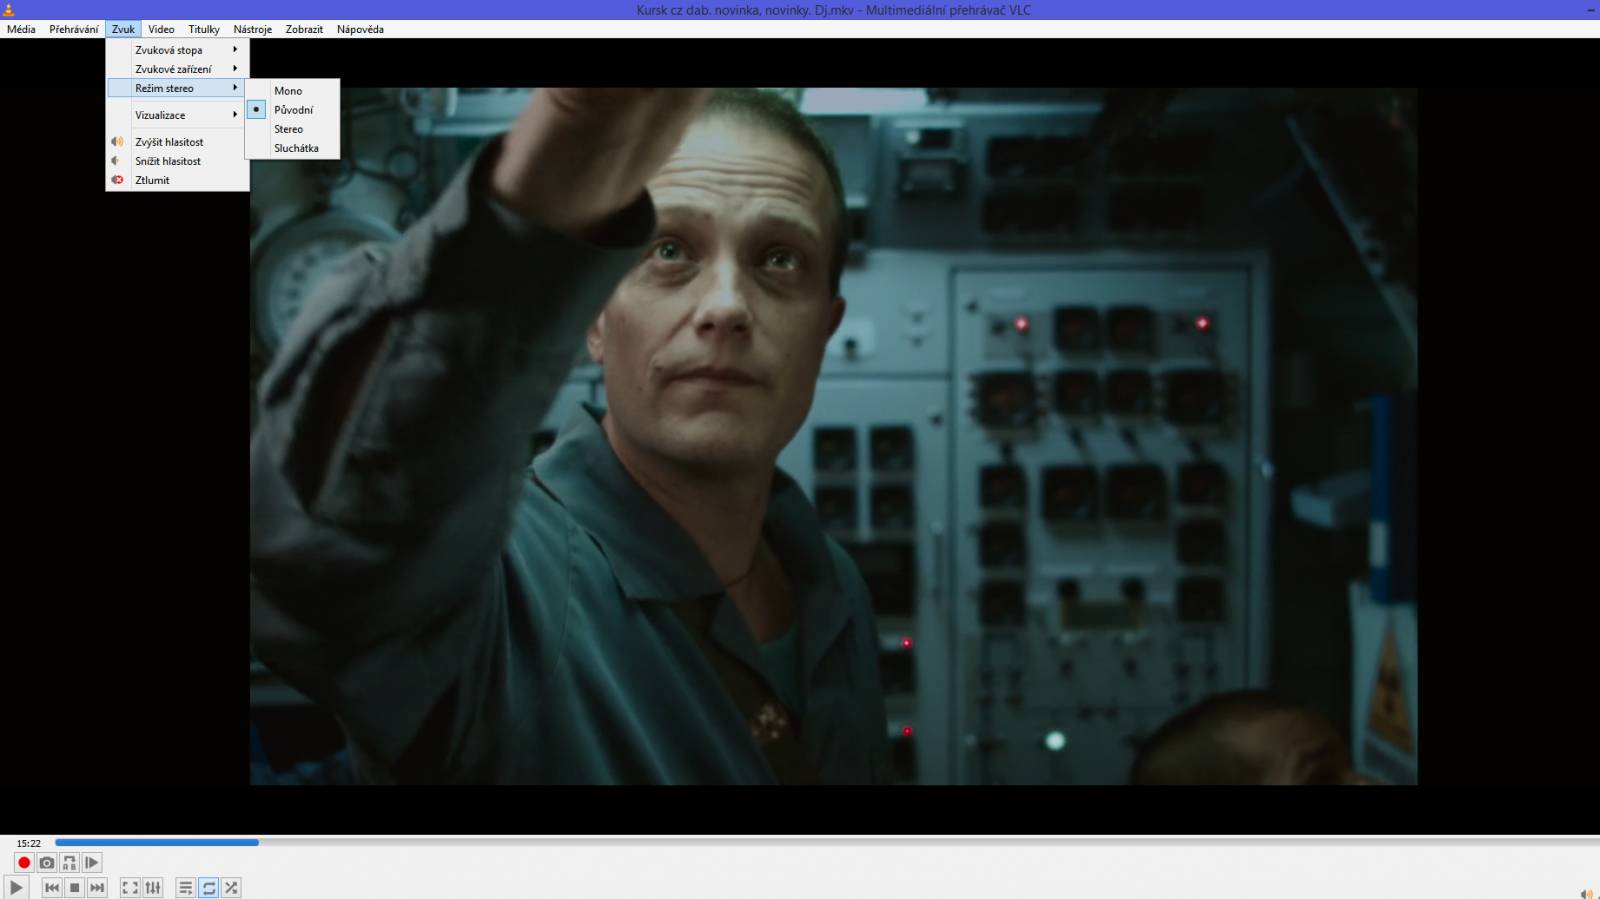Screen dimensions: 1600x899
Task: Open the Přehrávání menu
Action: [x=74, y=29]
